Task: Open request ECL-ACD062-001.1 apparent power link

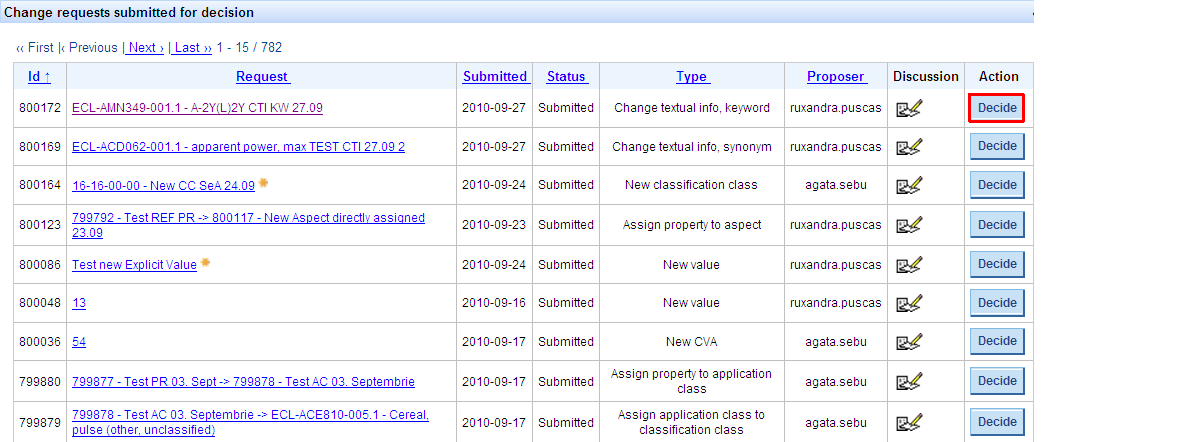Action: [238, 147]
